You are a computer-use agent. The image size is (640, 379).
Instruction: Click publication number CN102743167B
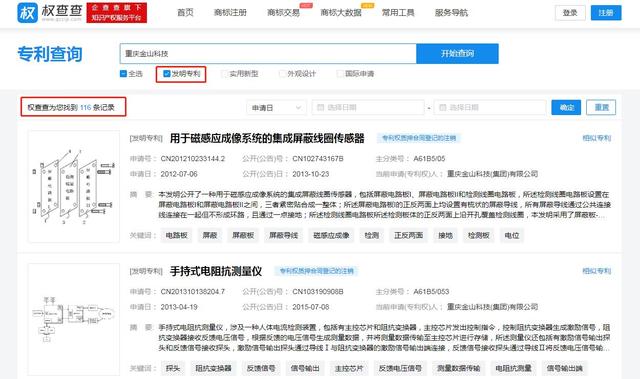point(318,159)
